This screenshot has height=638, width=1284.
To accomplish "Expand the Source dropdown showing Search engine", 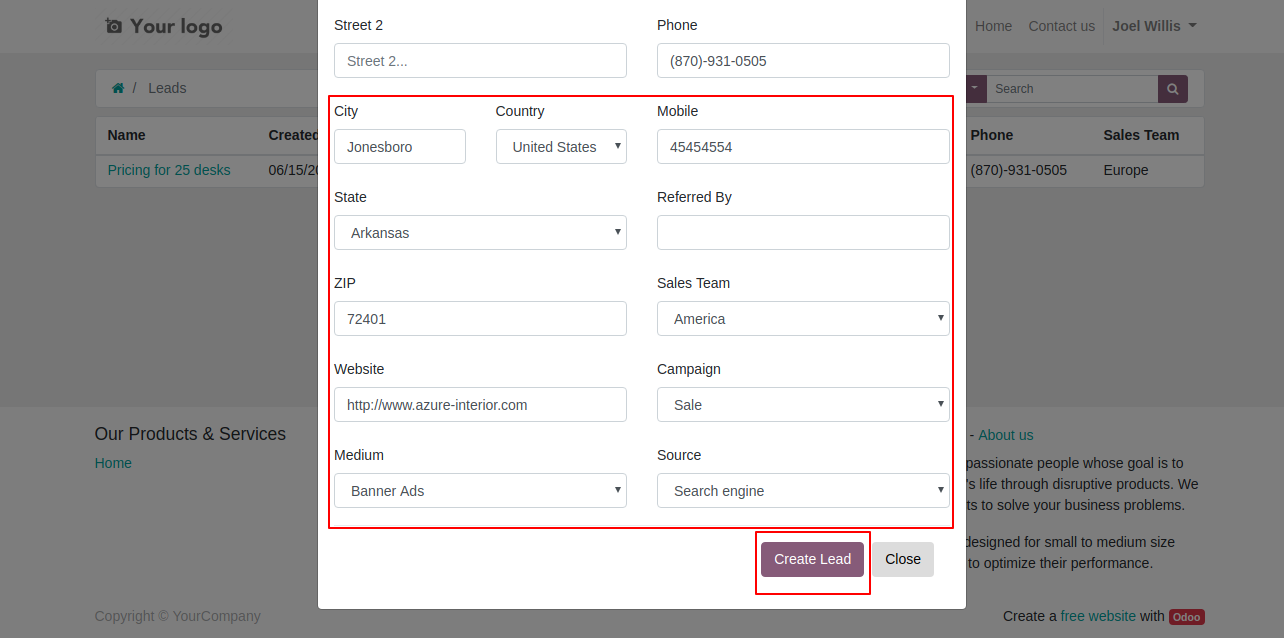I will [803, 490].
